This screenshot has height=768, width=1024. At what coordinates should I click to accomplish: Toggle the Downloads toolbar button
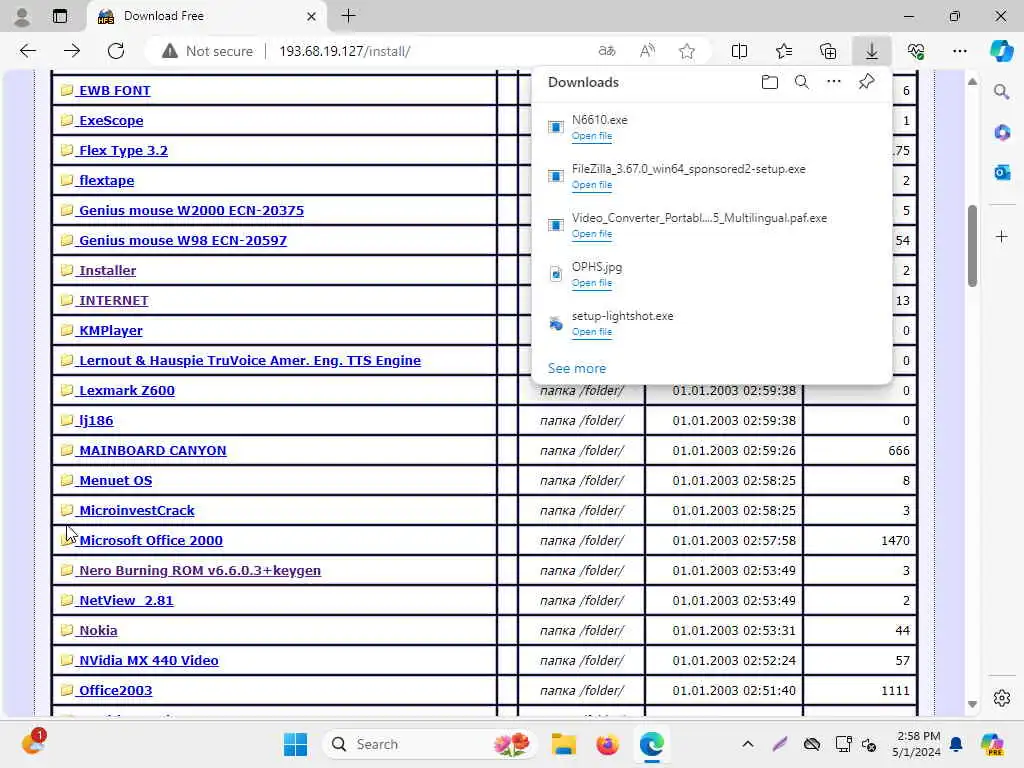[x=872, y=51]
